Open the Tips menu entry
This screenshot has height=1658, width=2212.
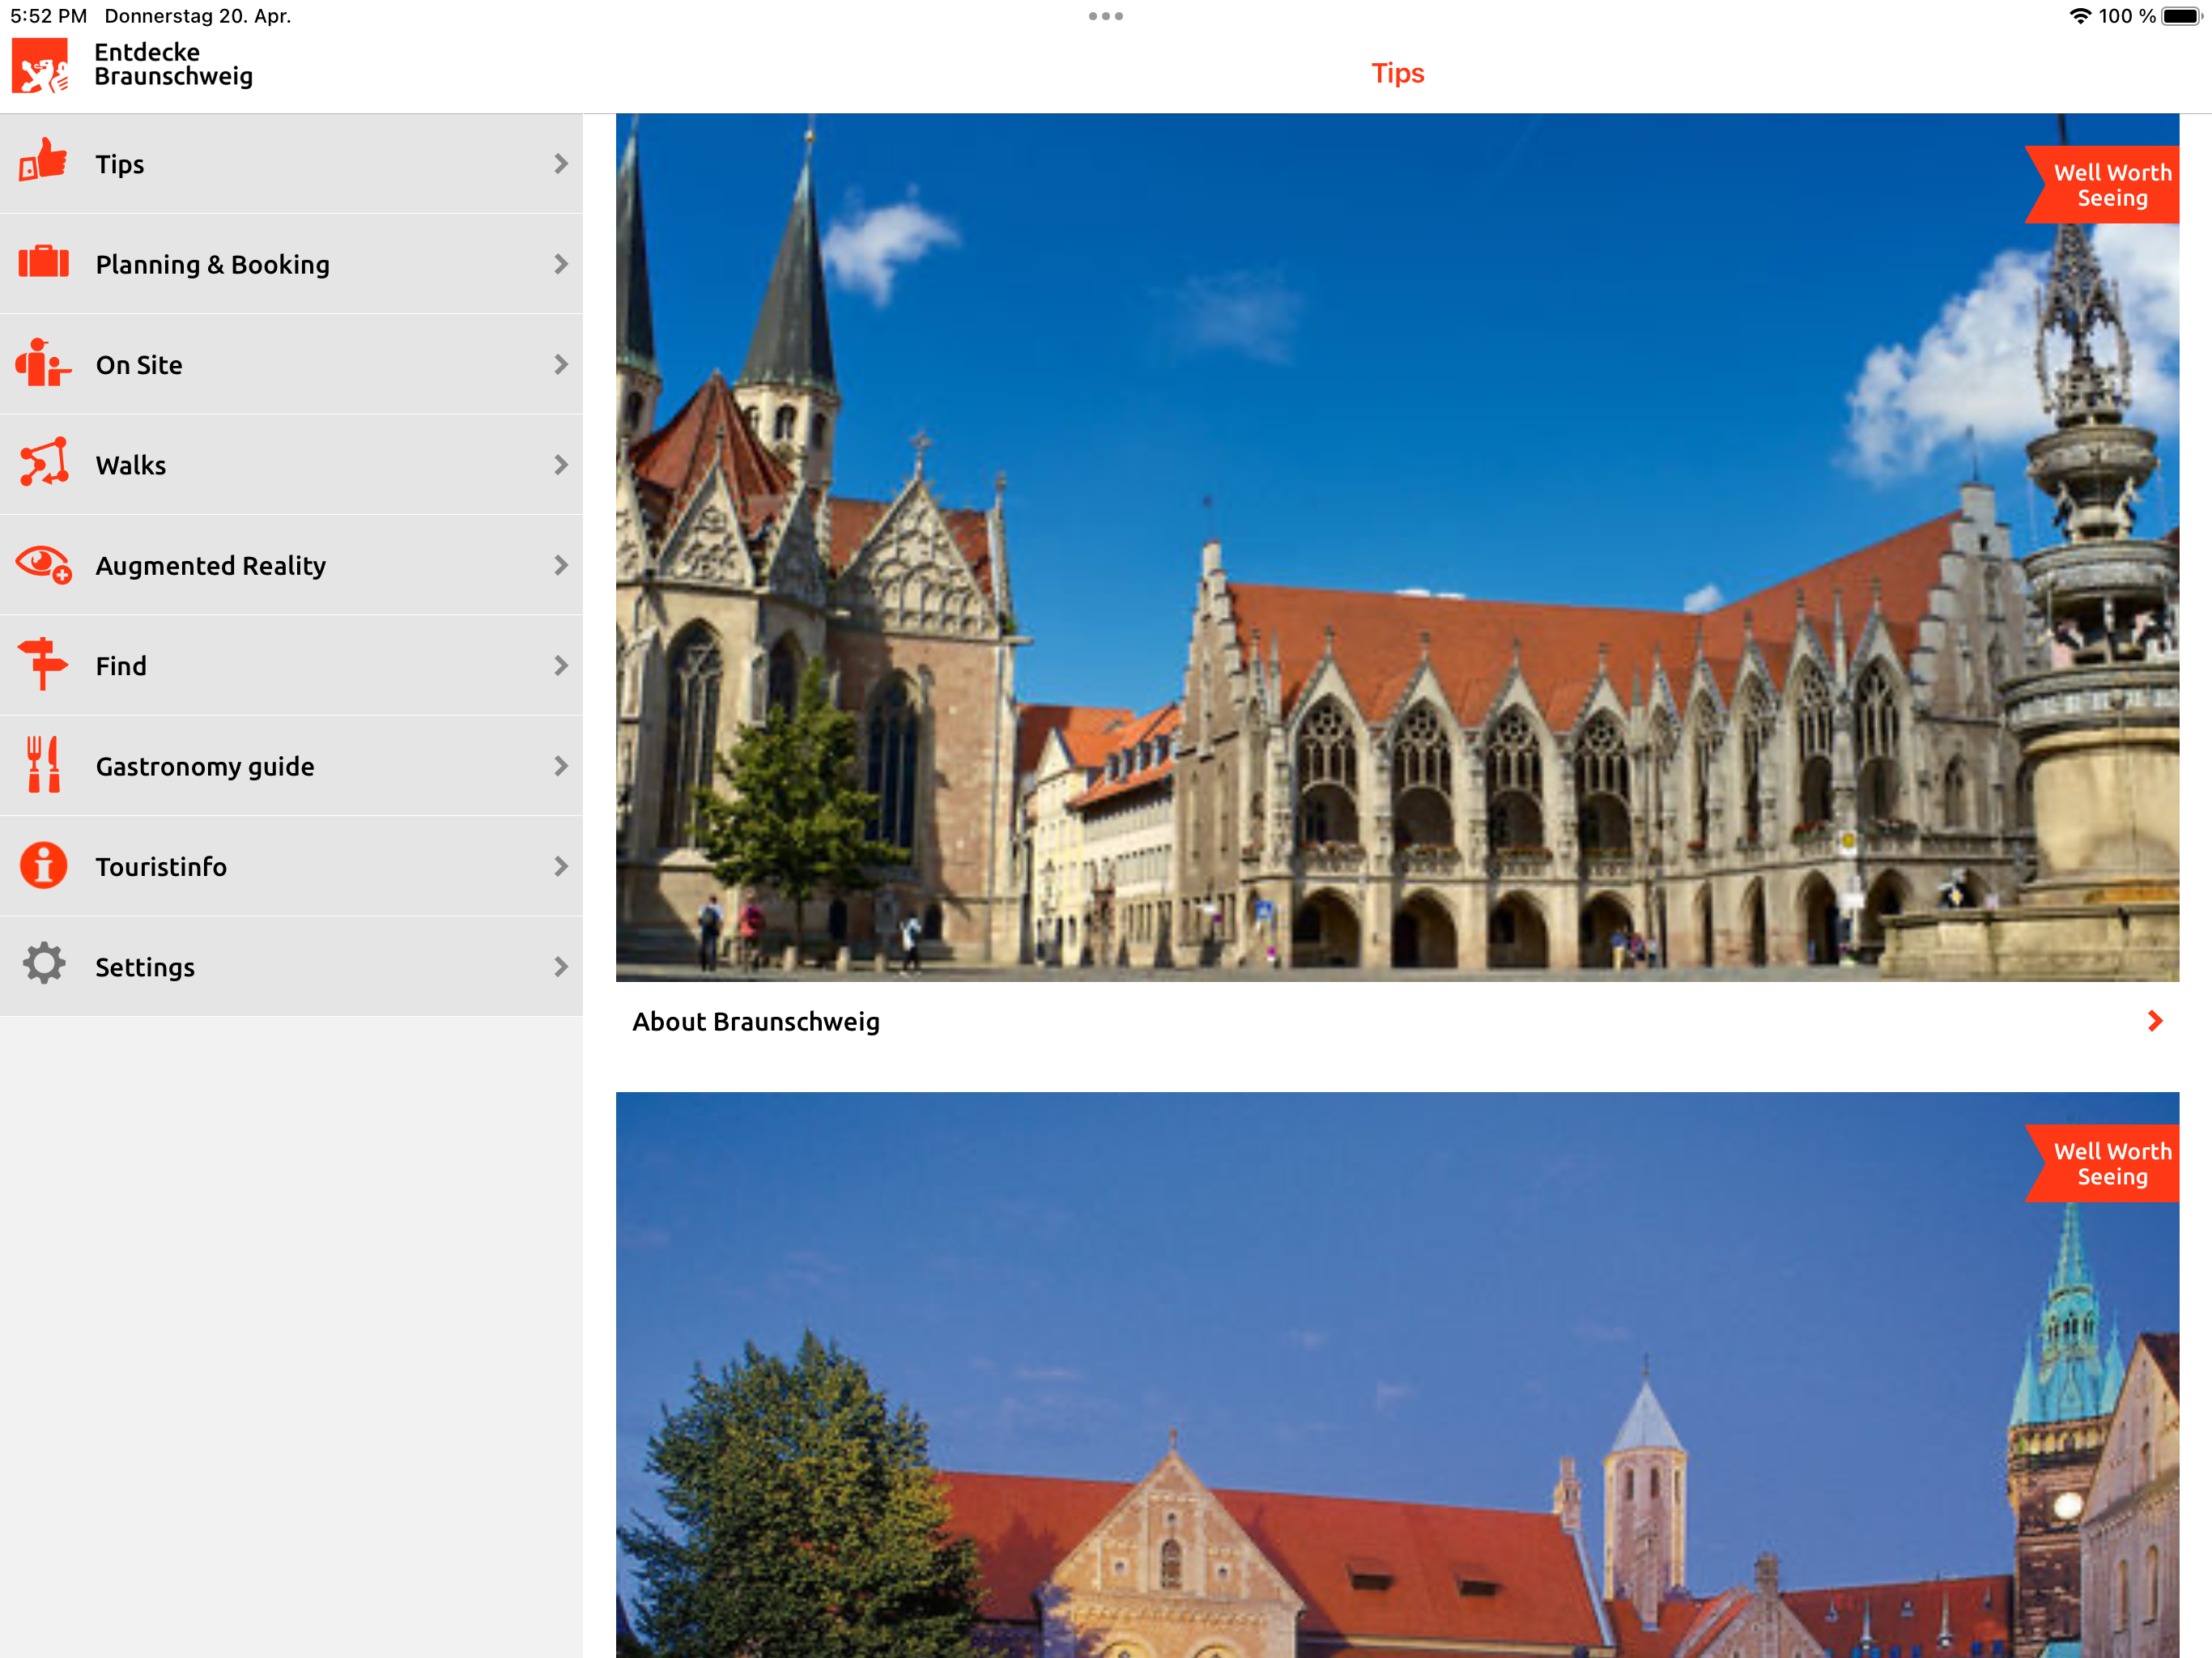[x=291, y=163]
